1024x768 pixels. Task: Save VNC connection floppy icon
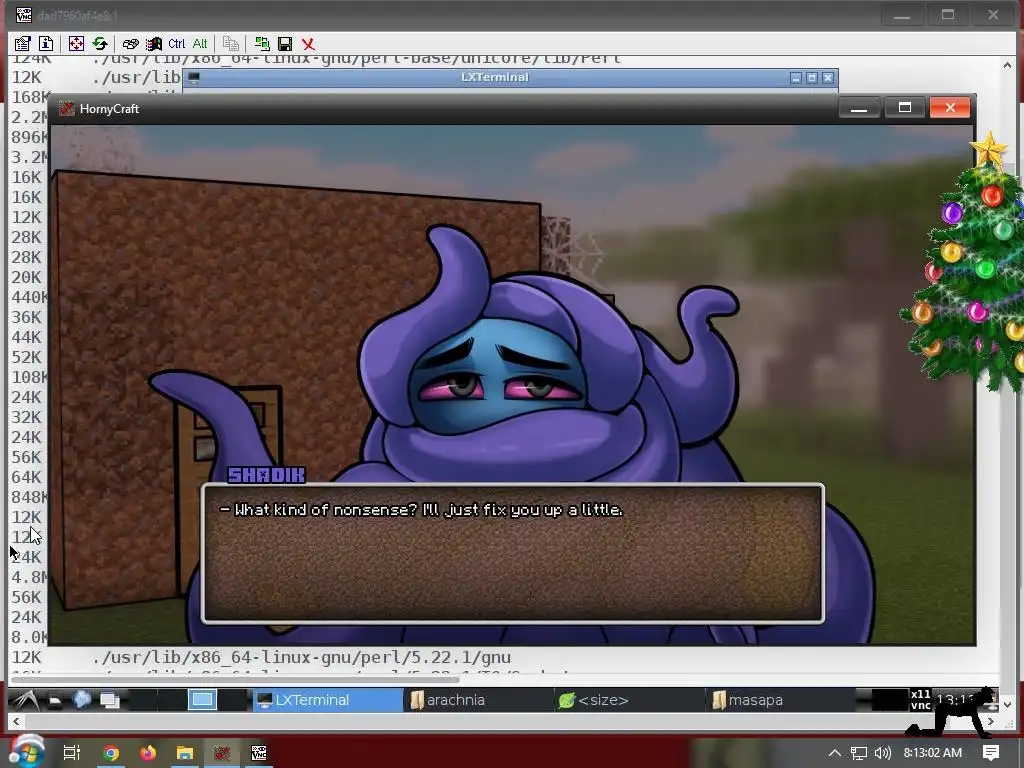pyautogui.click(x=285, y=44)
